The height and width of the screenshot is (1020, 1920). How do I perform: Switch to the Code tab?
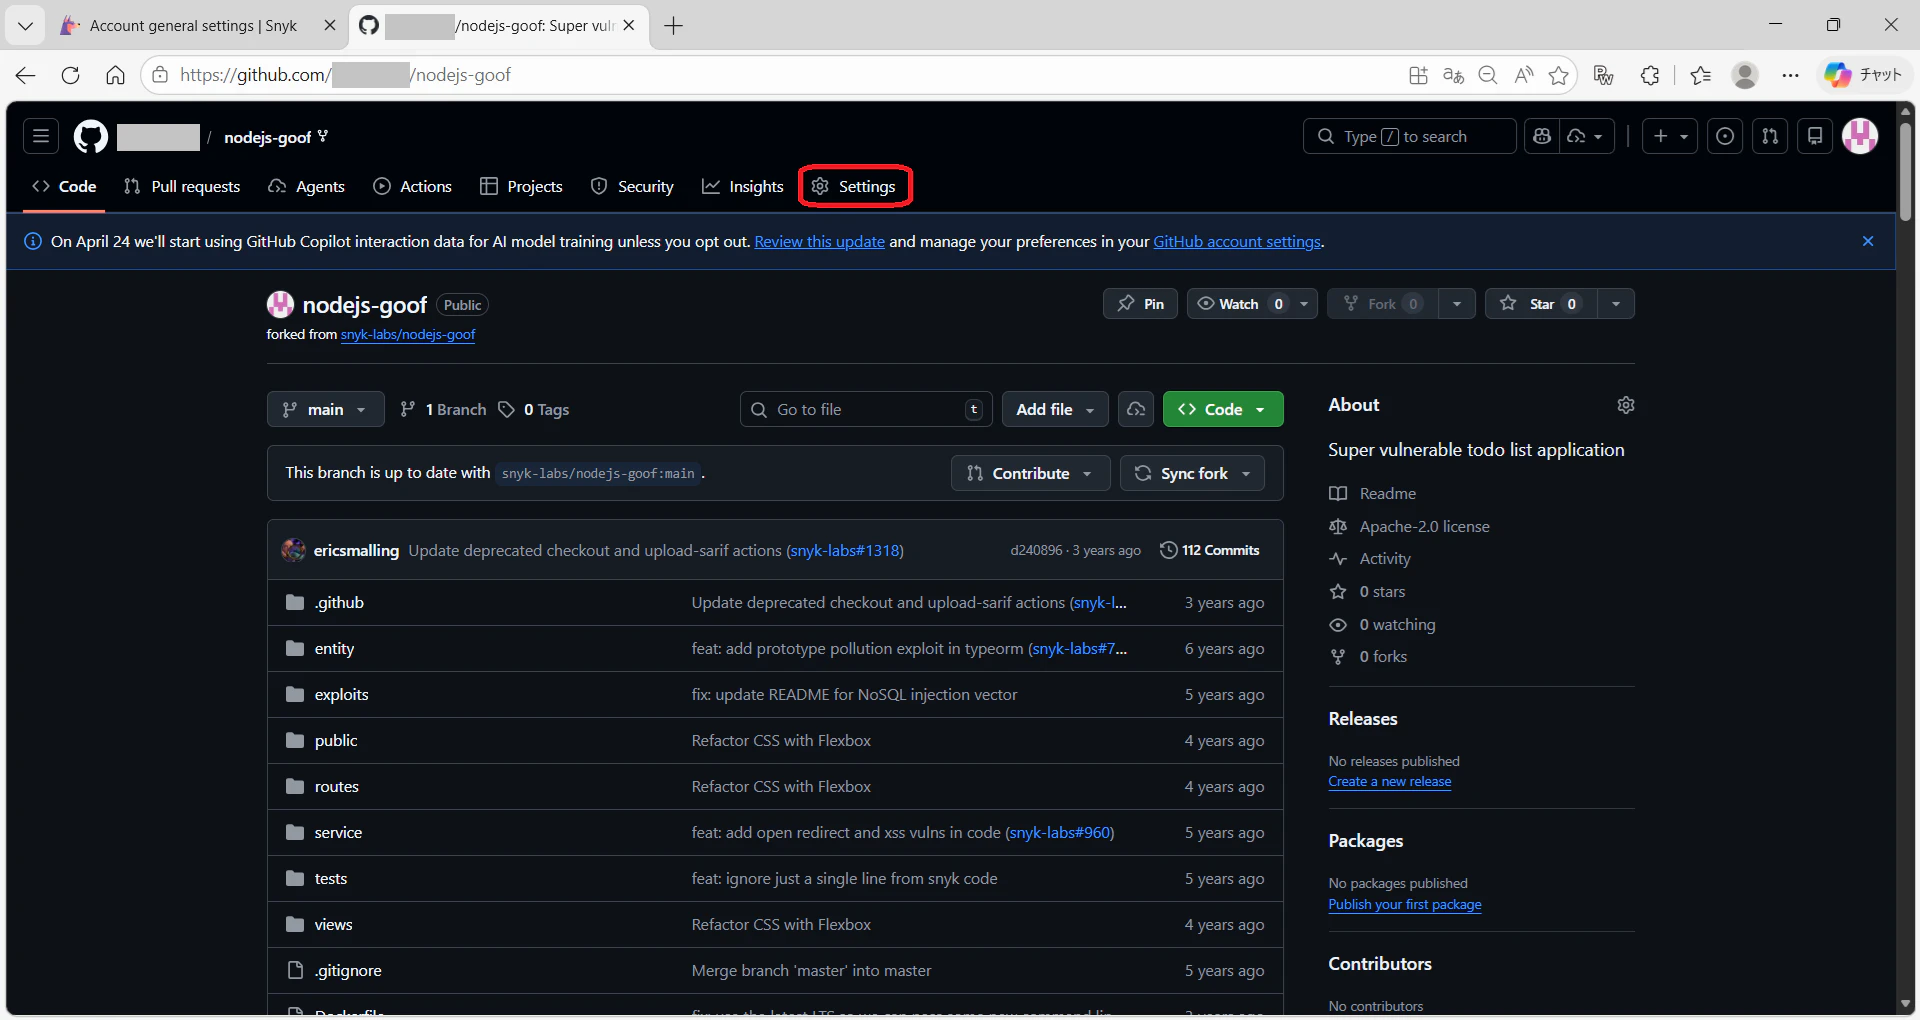(x=64, y=186)
